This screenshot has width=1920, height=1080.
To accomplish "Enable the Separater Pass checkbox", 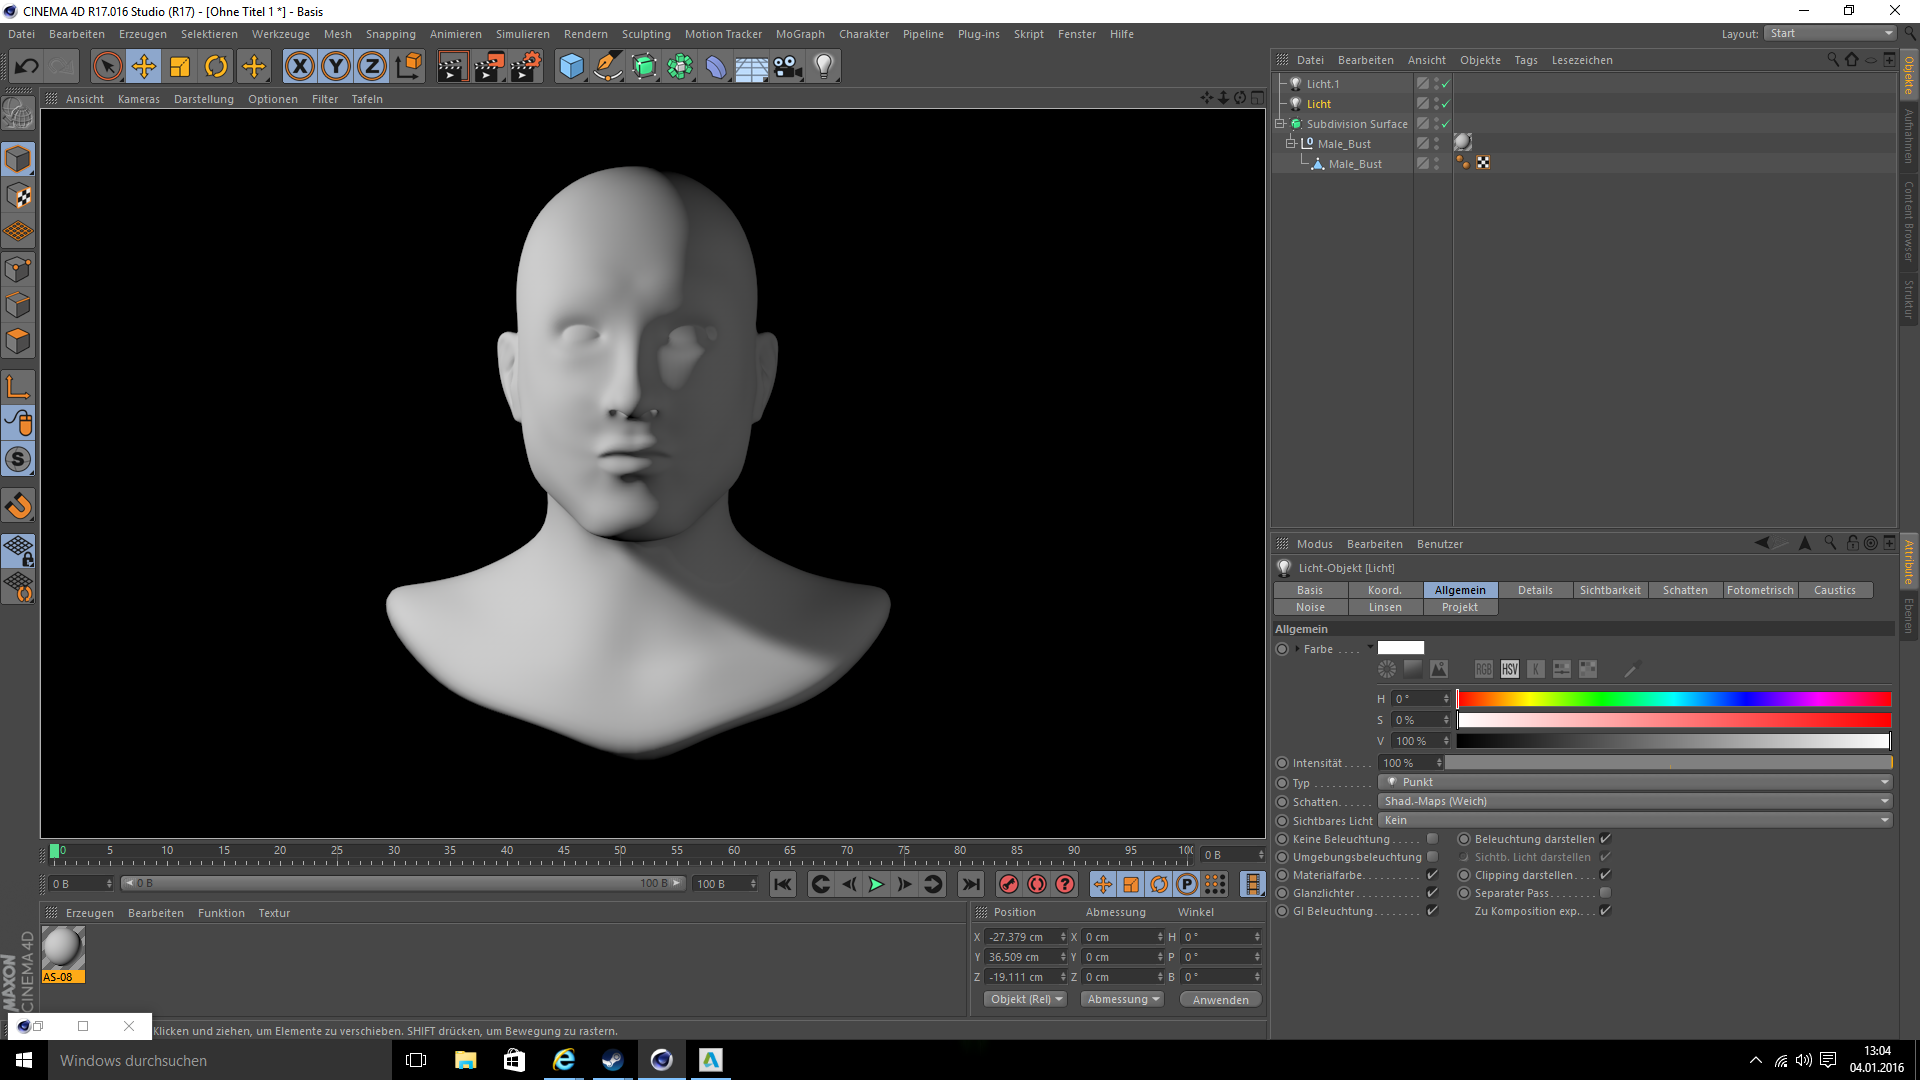I will coord(1605,893).
